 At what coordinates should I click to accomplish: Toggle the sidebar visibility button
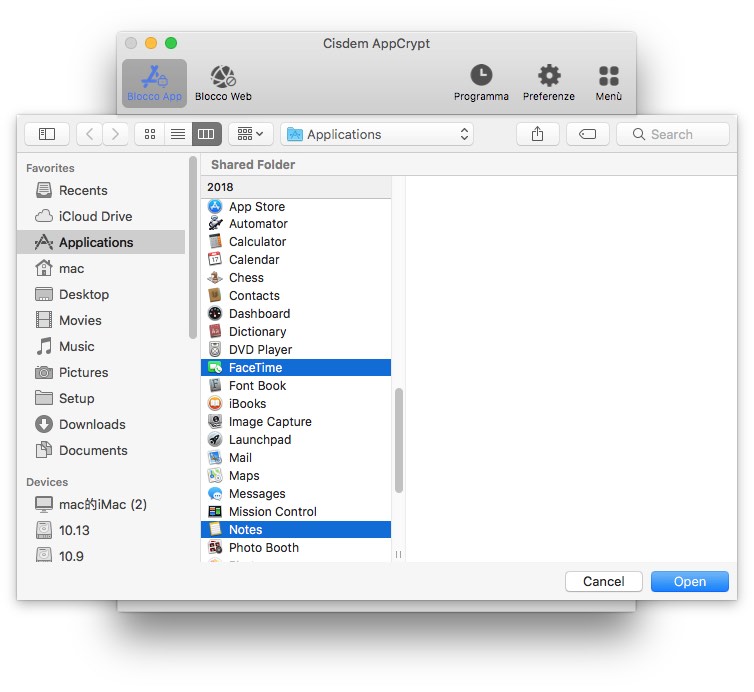click(x=47, y=134)
